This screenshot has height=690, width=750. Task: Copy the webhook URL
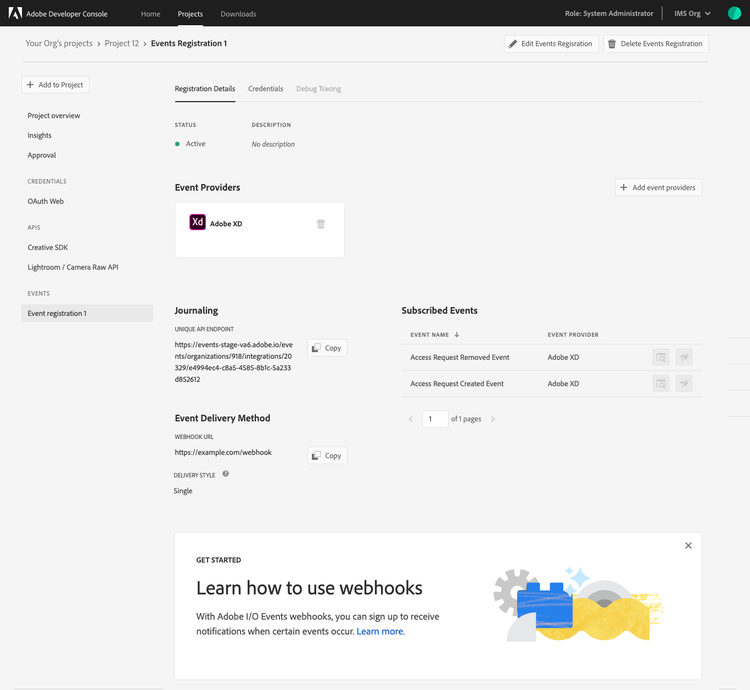pos(327,456)
